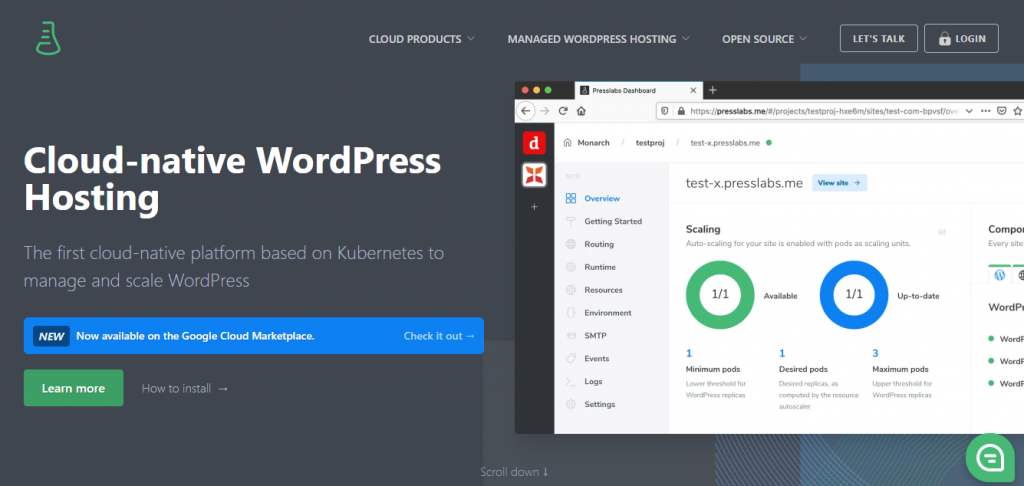Click the Events tag icon in sidebar
This screenshot has width=1024, height=486.
click(x=571, y=358)
